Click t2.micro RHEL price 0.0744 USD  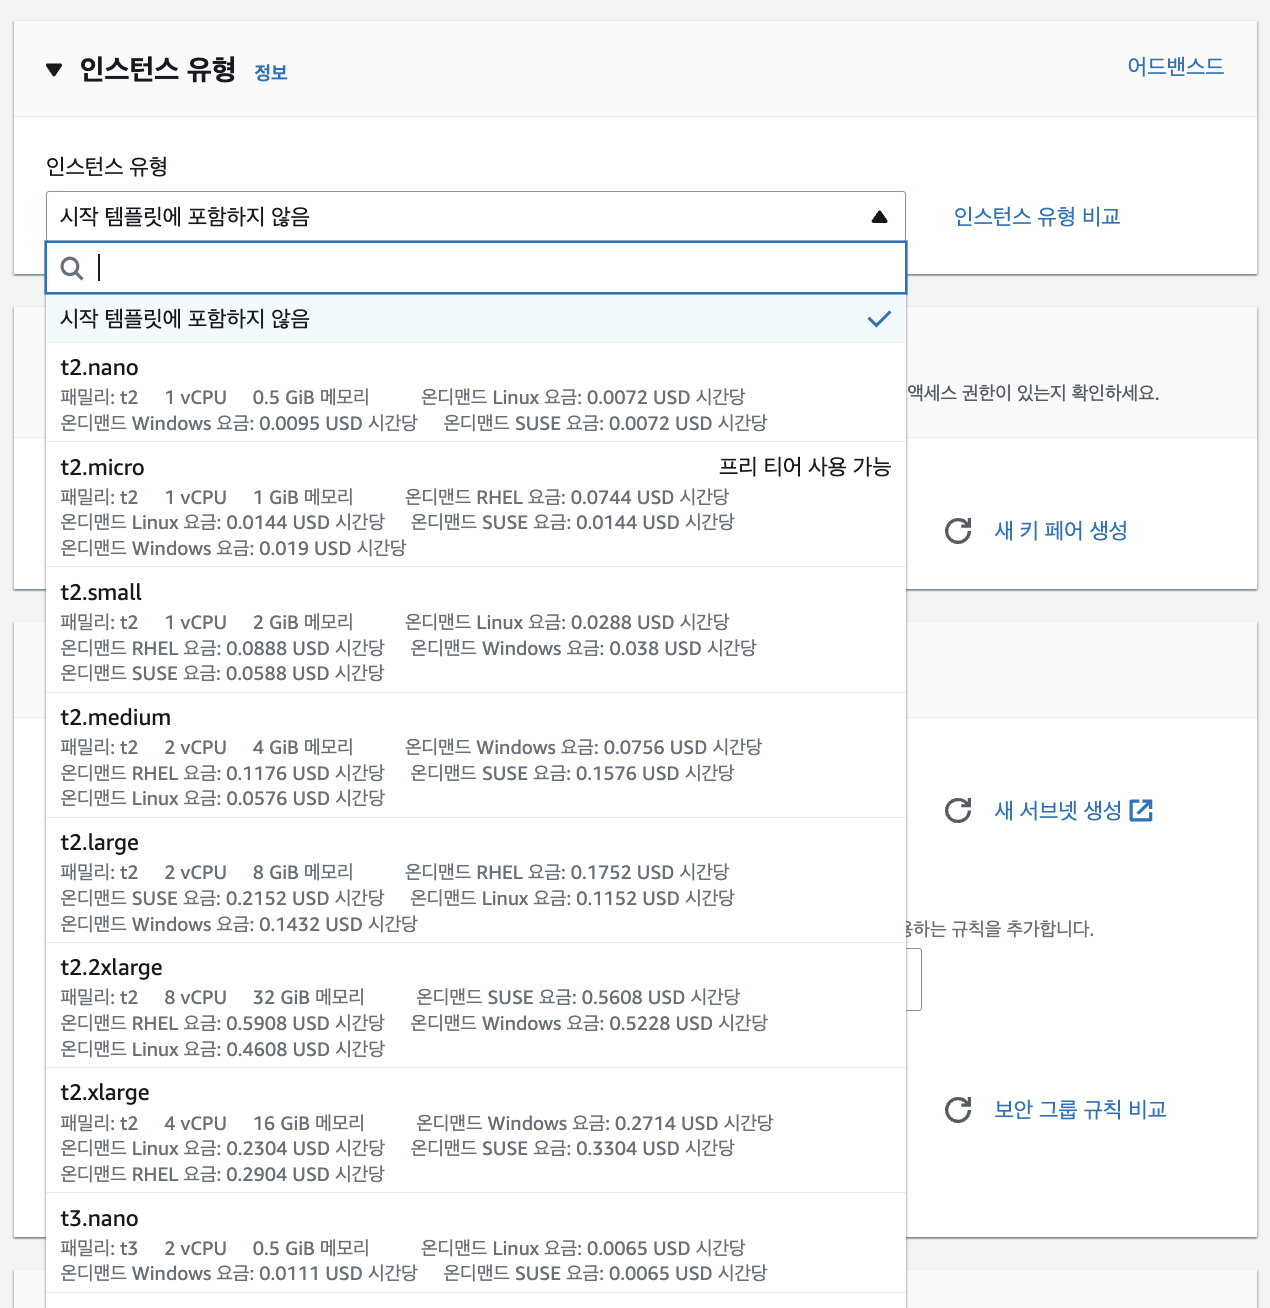567,497
